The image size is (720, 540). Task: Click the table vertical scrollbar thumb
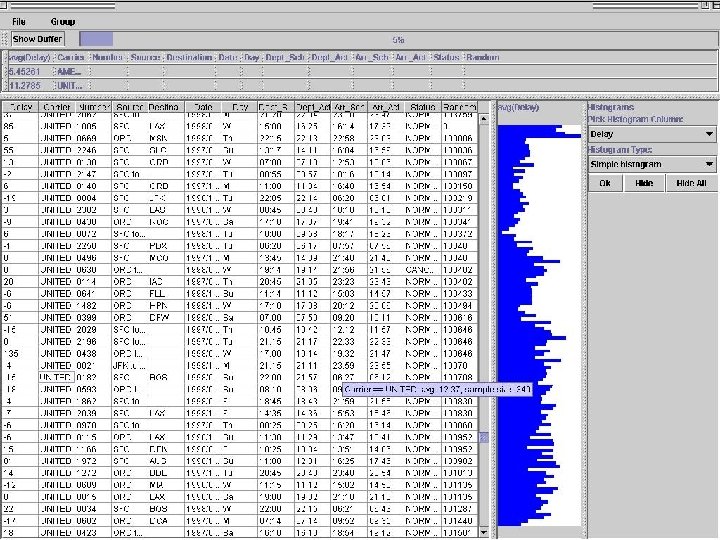tap(484, 437)
